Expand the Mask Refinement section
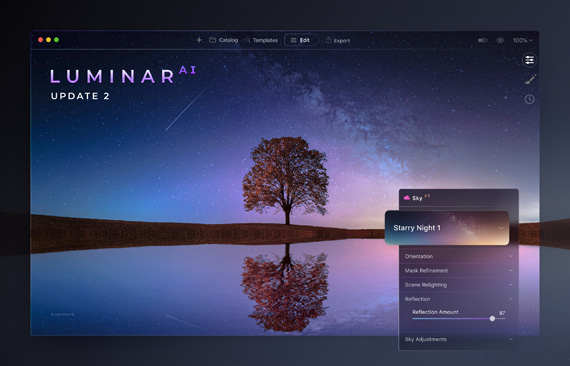The image size is (570, 366). [x=458, y=270]
